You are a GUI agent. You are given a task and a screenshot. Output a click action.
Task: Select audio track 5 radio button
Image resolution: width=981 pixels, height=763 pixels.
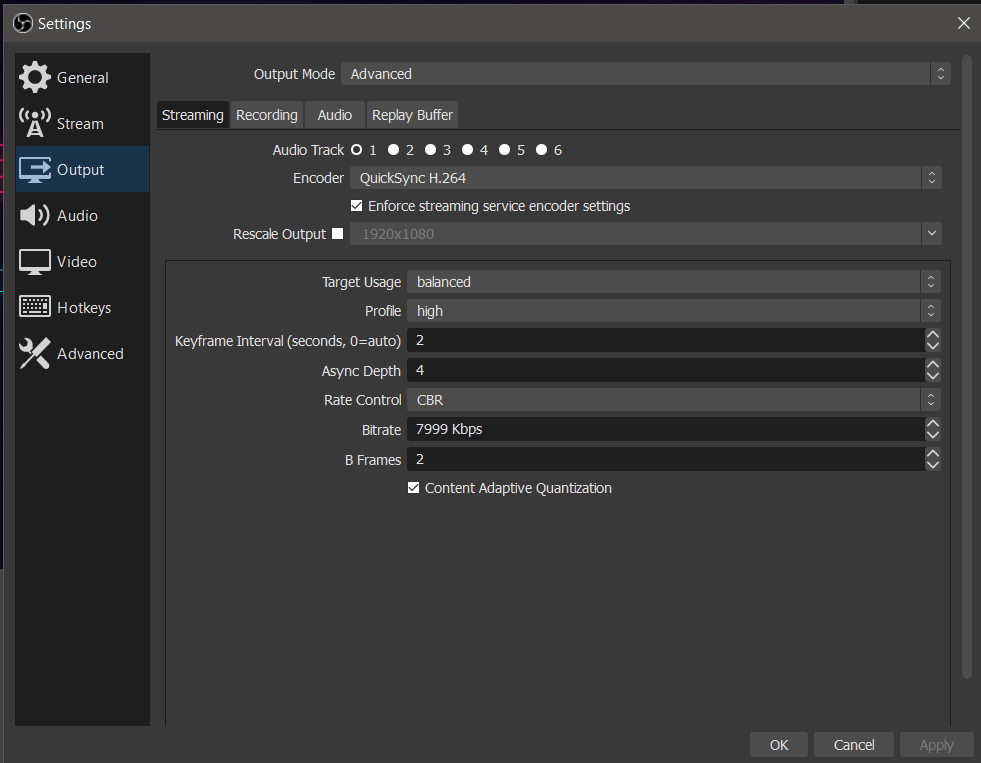click(504, 149)
